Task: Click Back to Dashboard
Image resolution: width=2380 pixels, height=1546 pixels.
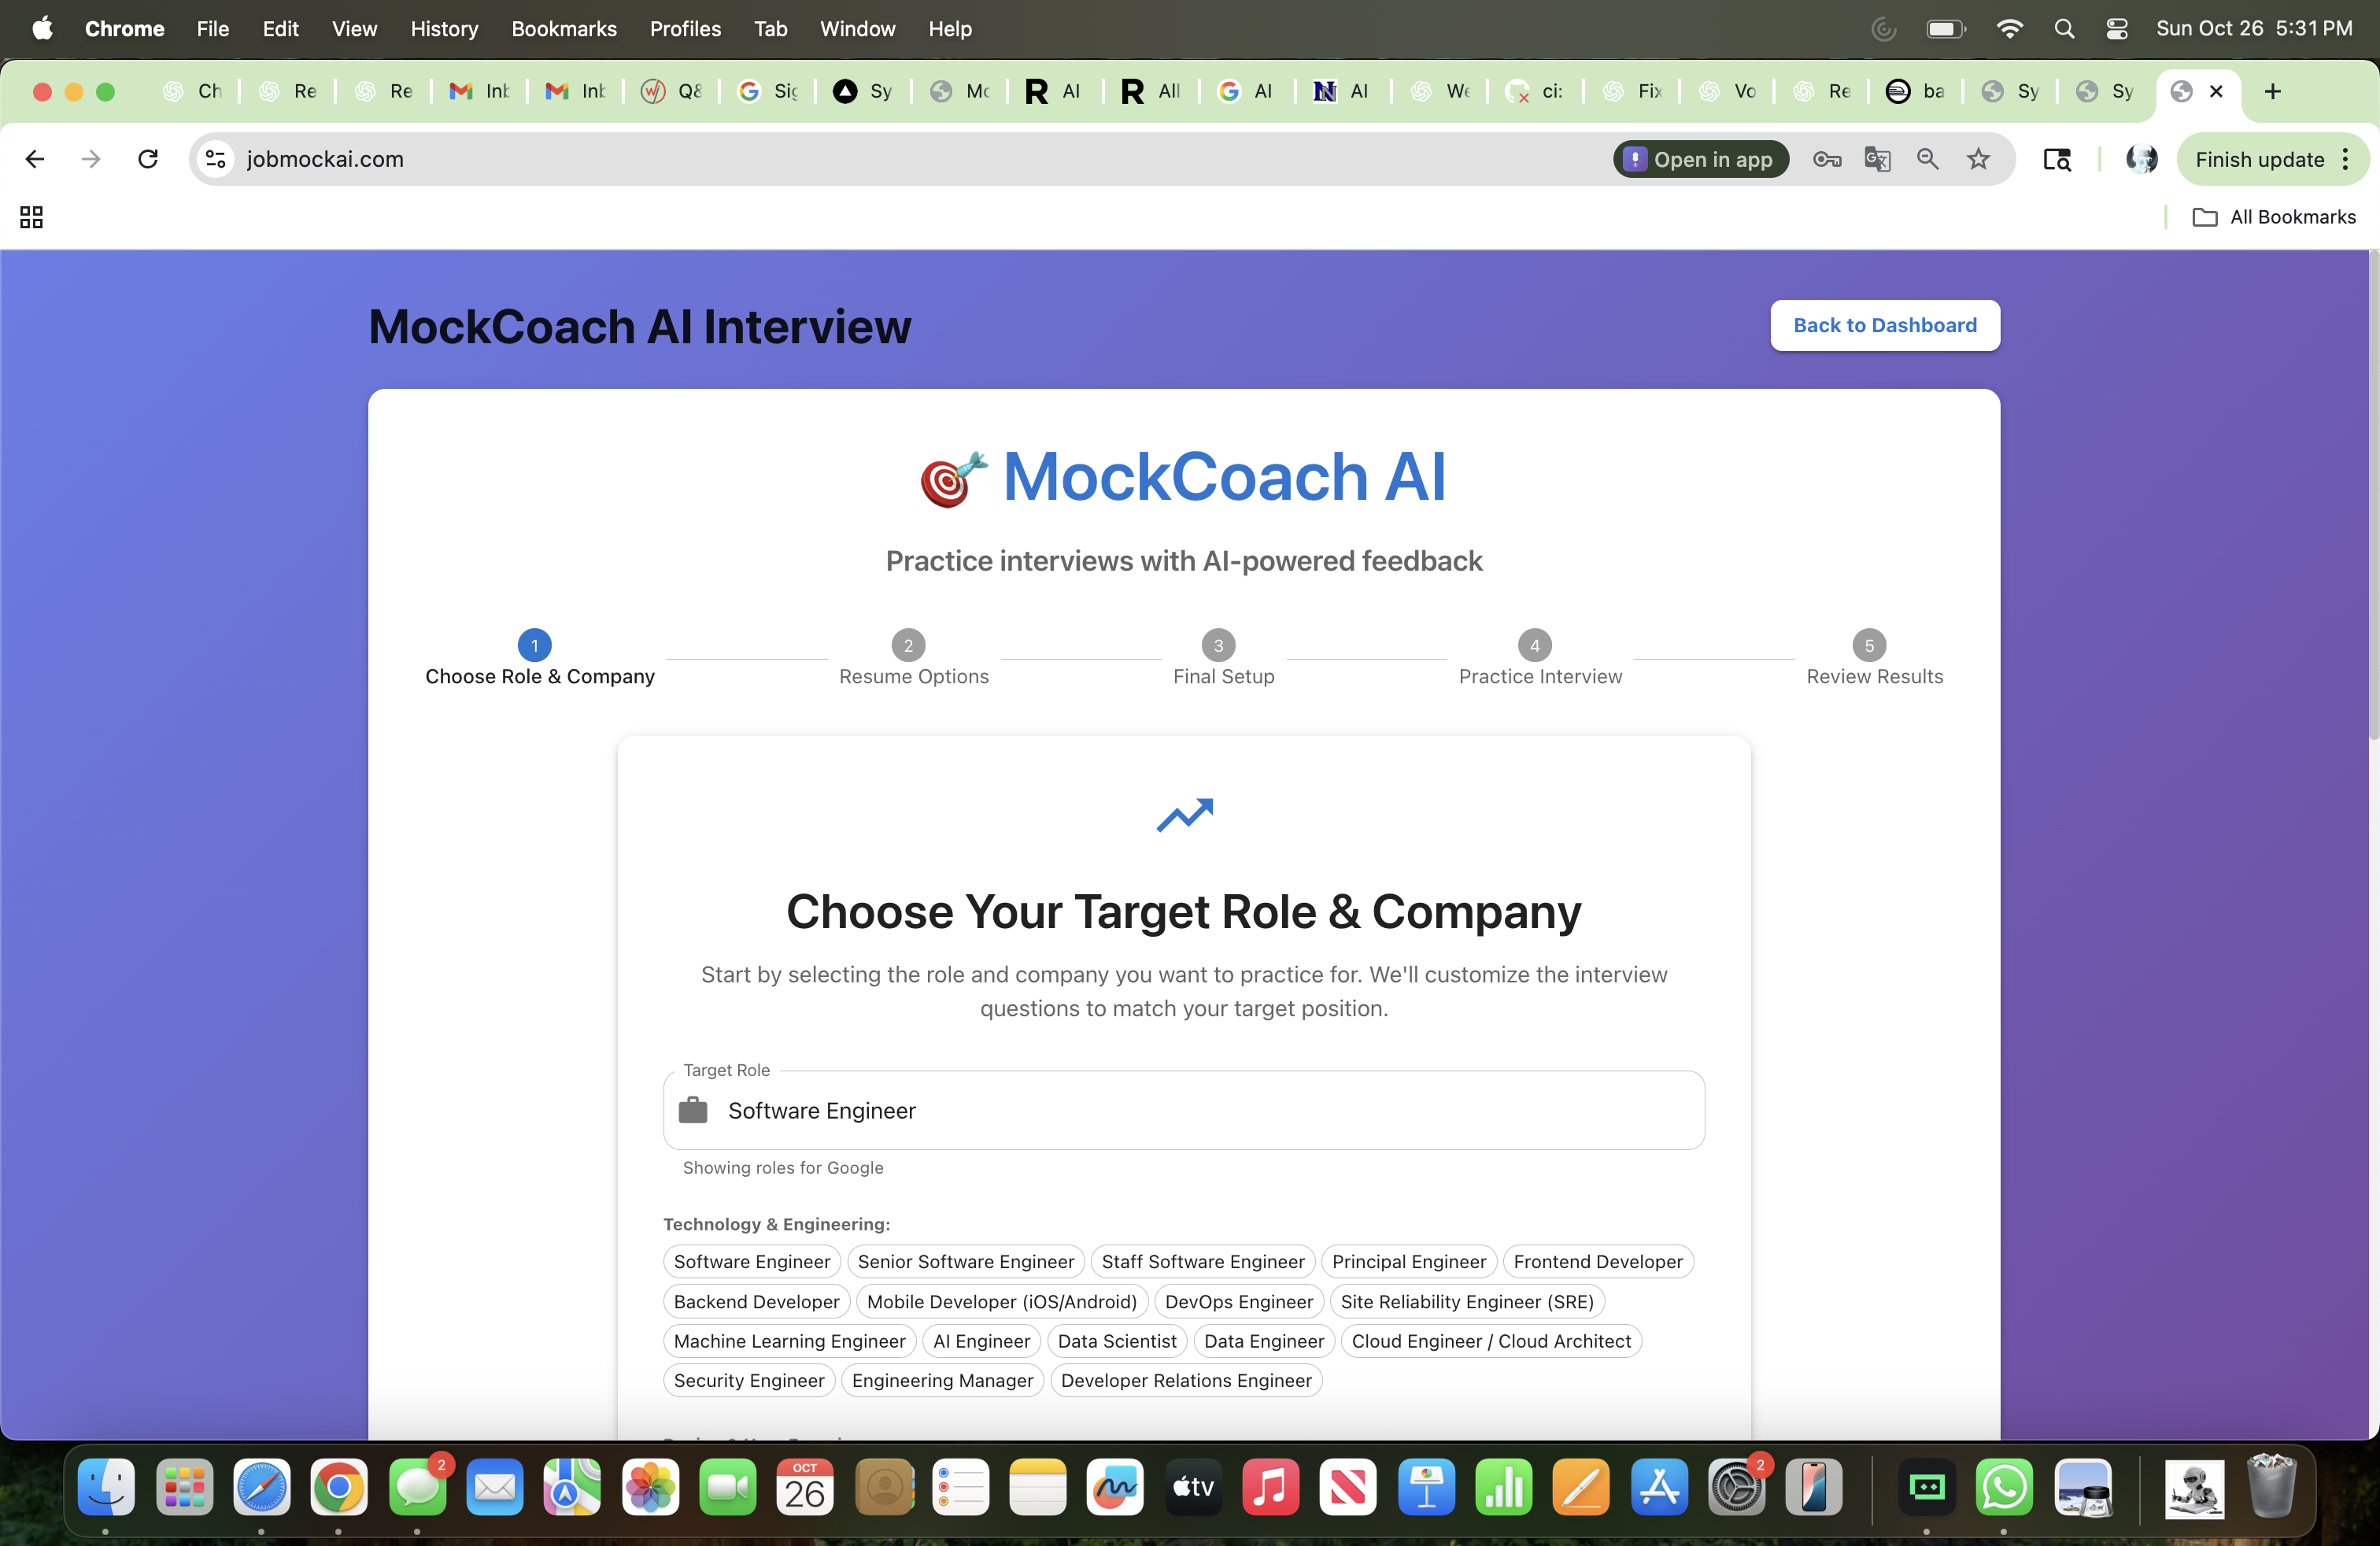Action: coord(1884,325)
